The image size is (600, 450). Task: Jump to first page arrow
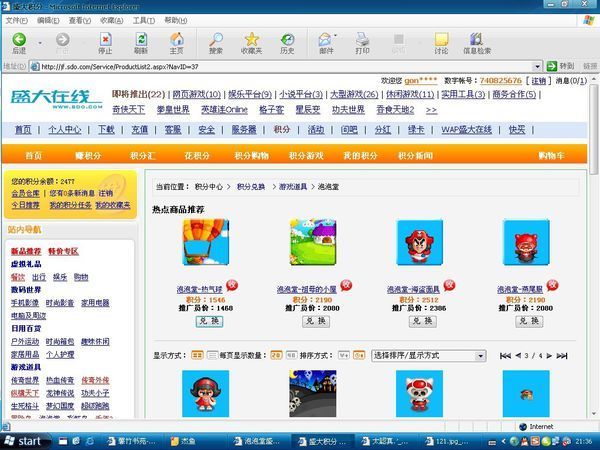pyautogui.click(x=505, y=355)
